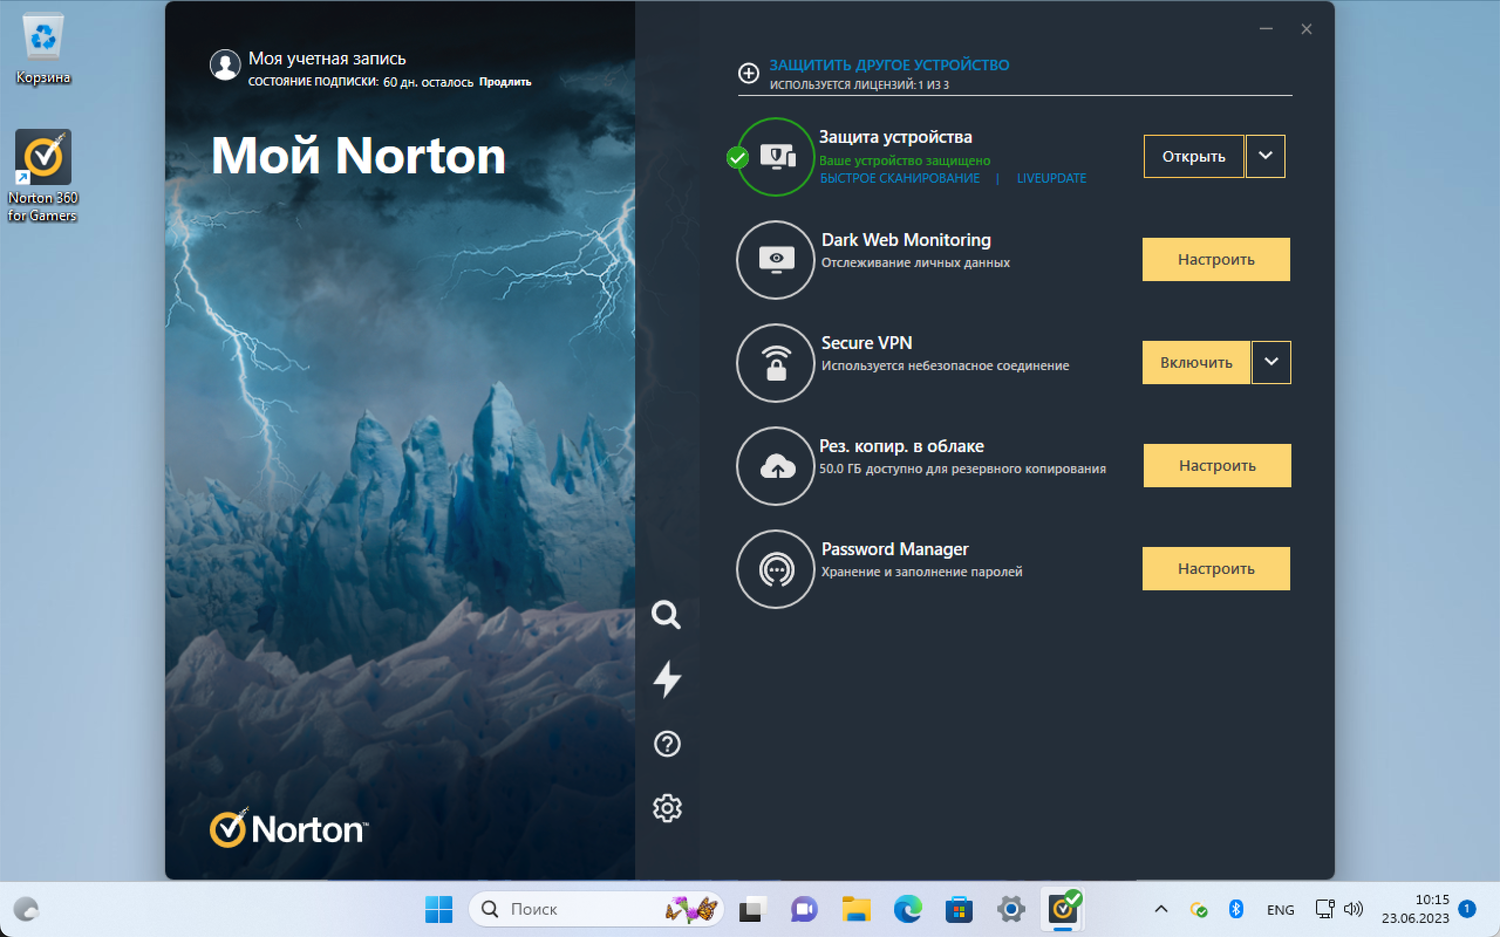
Task: Click the Norton status tray icon
Action: click(1198, 909)
